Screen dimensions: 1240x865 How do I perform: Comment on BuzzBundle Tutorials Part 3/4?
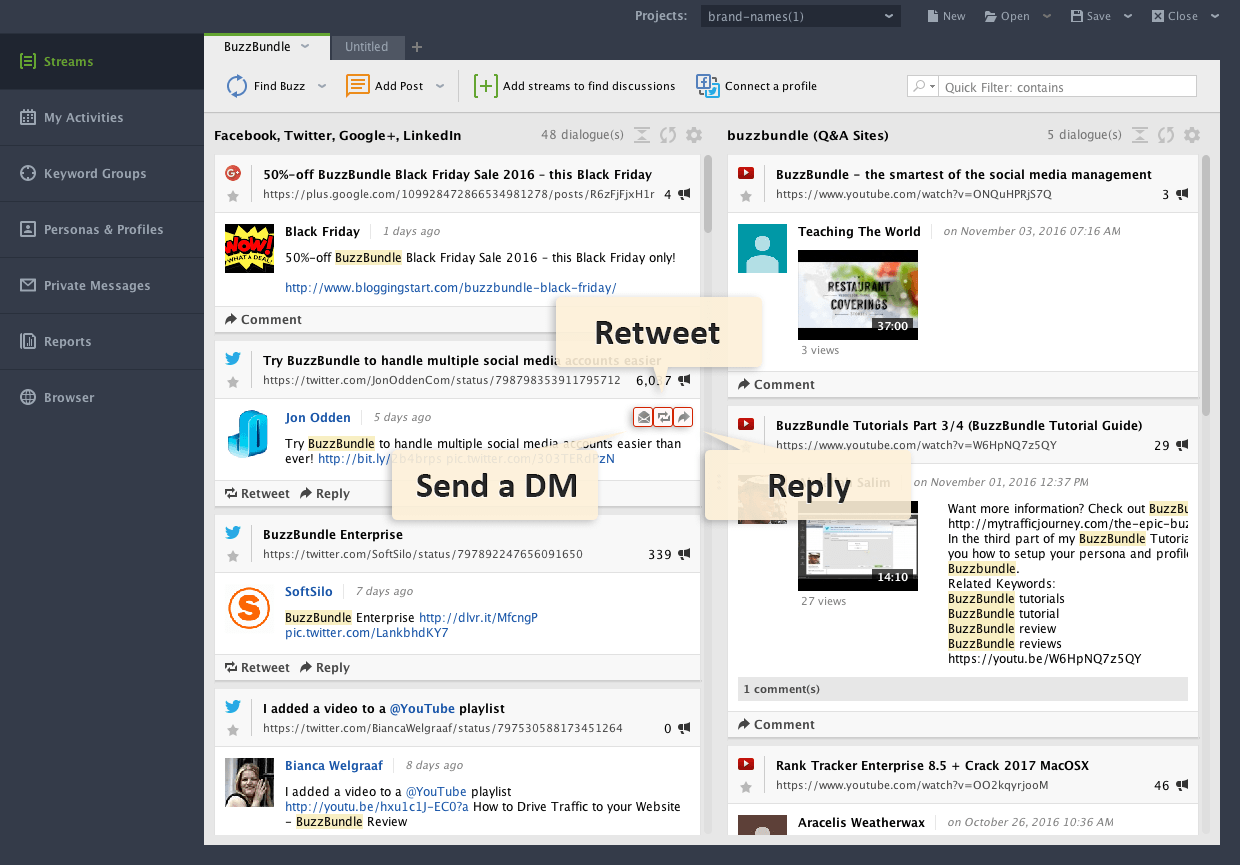click(776, 725)
